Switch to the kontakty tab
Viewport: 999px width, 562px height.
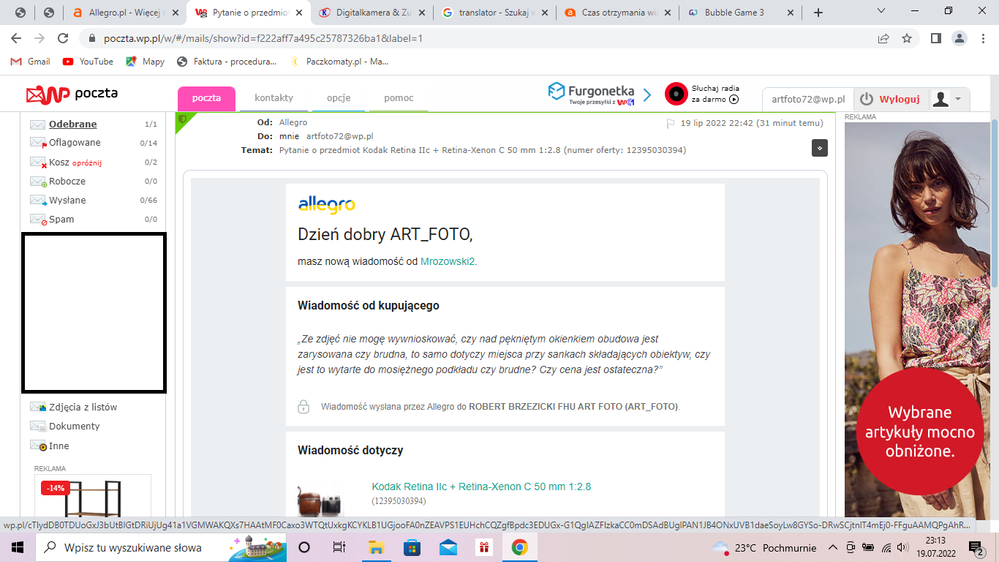click(274, 98)
